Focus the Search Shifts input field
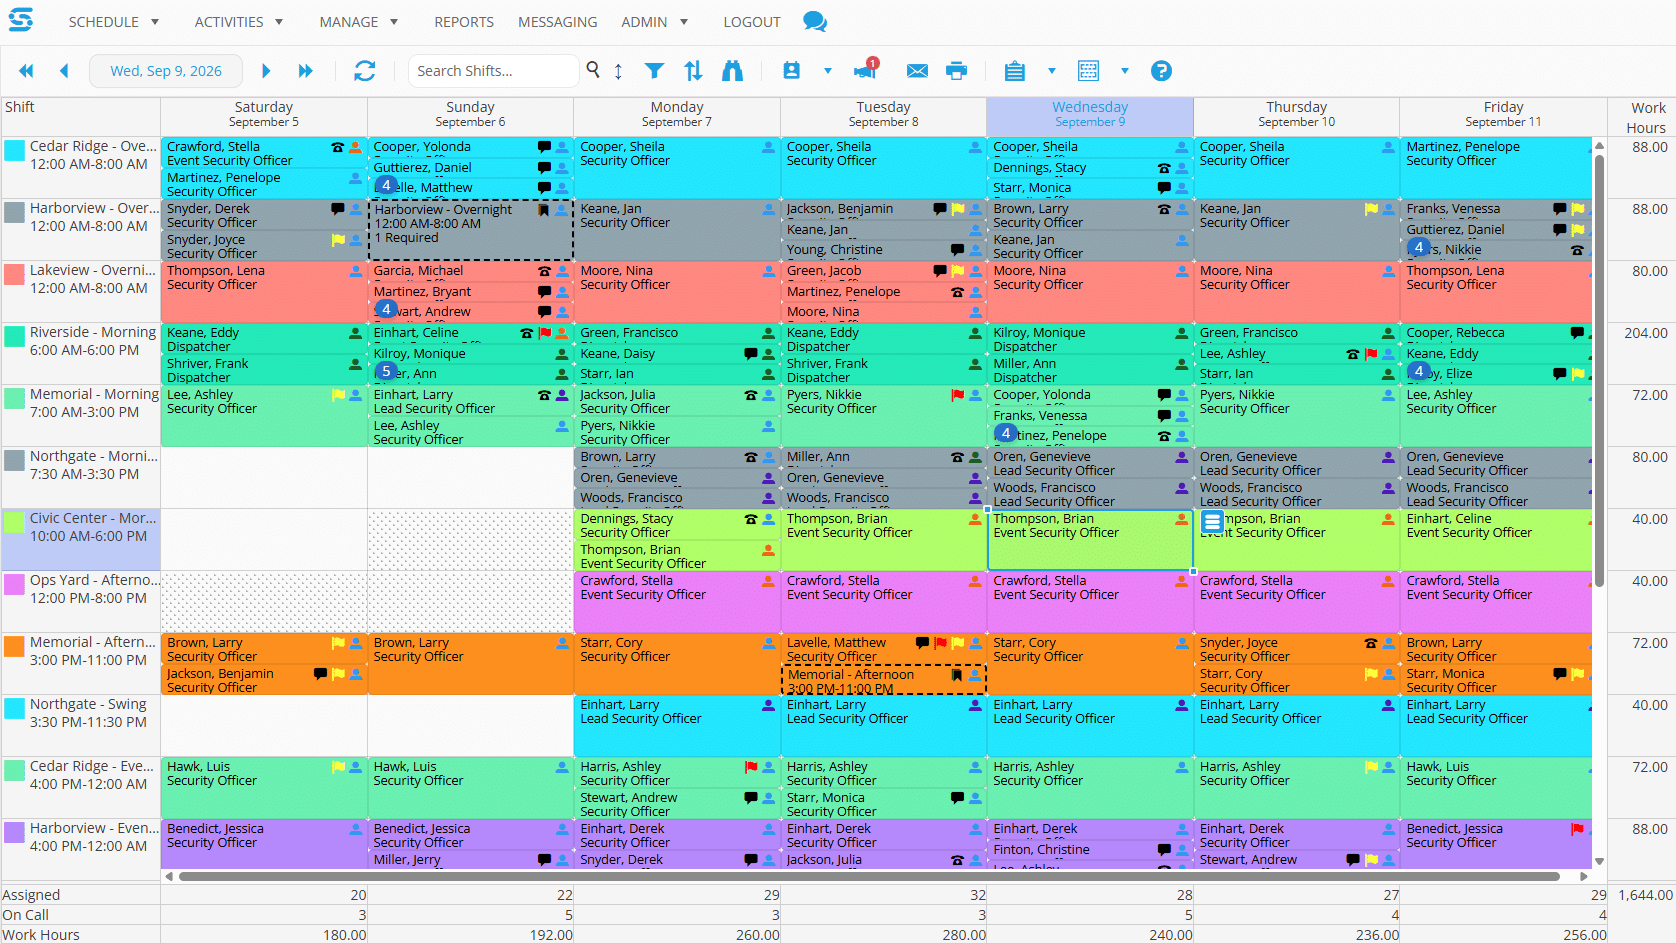The image size is (1676, 944). point(493,71)
